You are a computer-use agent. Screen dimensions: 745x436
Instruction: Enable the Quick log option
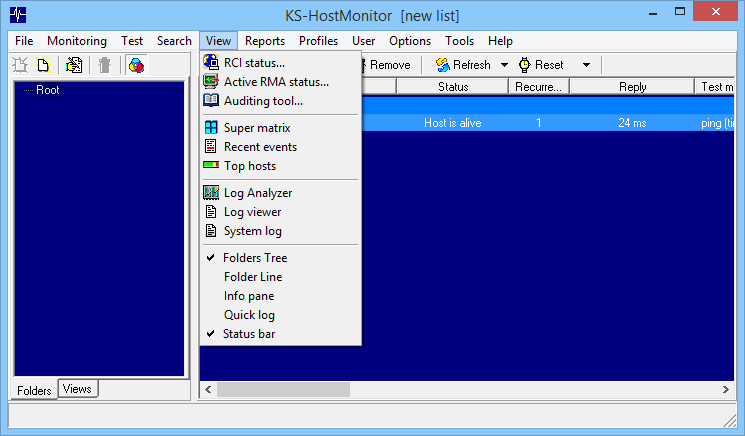pos(280,315)
